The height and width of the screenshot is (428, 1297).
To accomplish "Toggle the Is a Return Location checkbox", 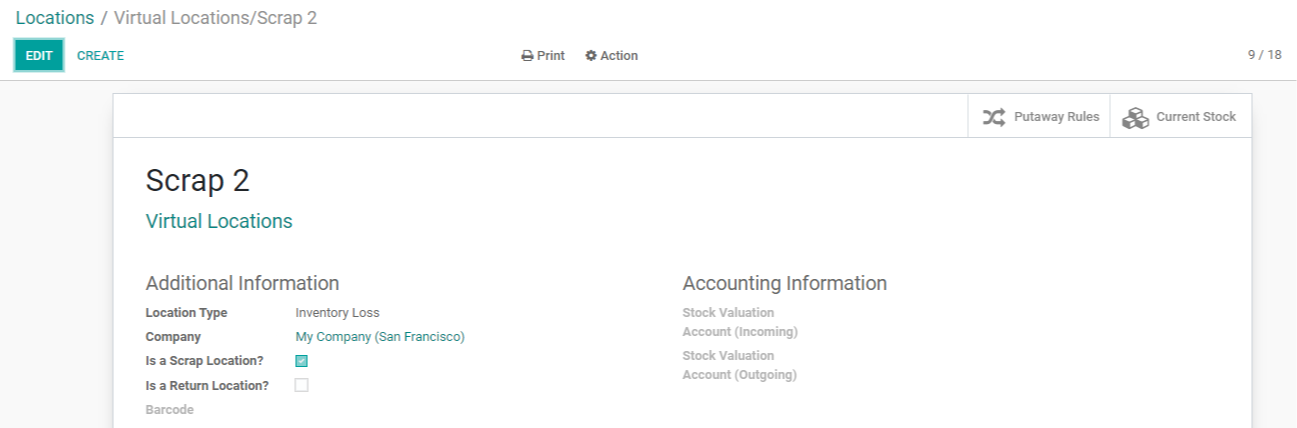I will point(301,385).
